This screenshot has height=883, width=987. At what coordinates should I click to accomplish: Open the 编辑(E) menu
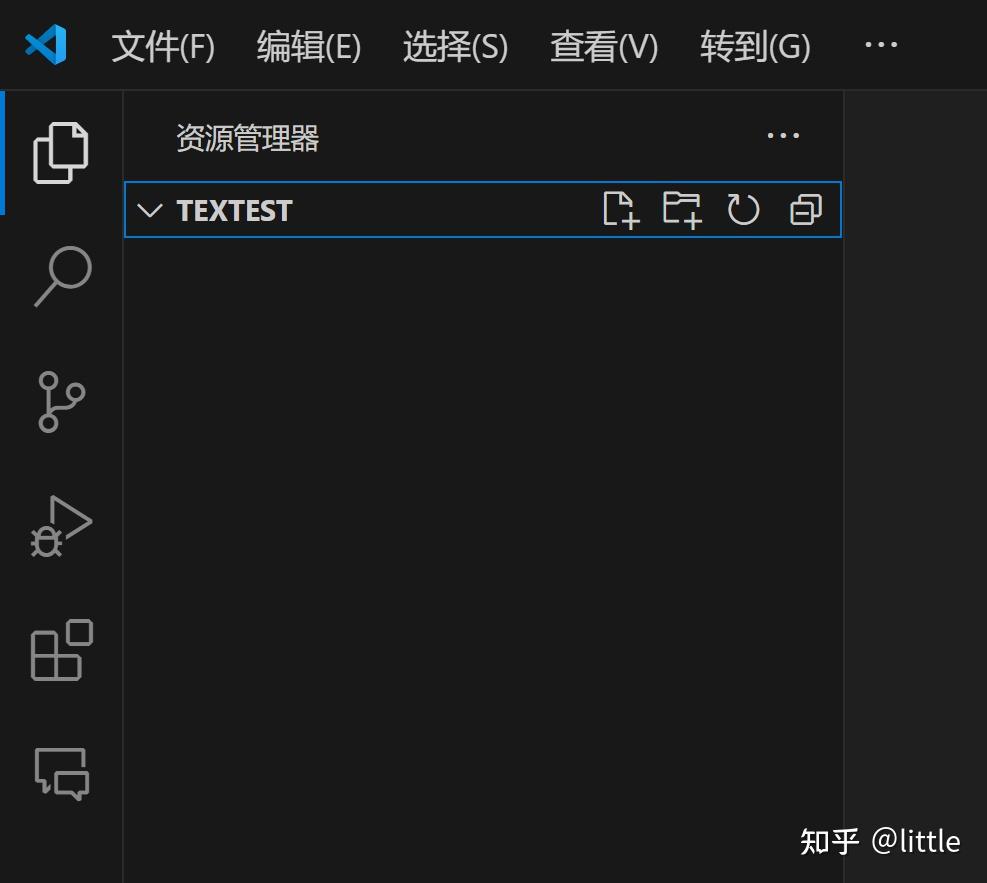[308, 46]
